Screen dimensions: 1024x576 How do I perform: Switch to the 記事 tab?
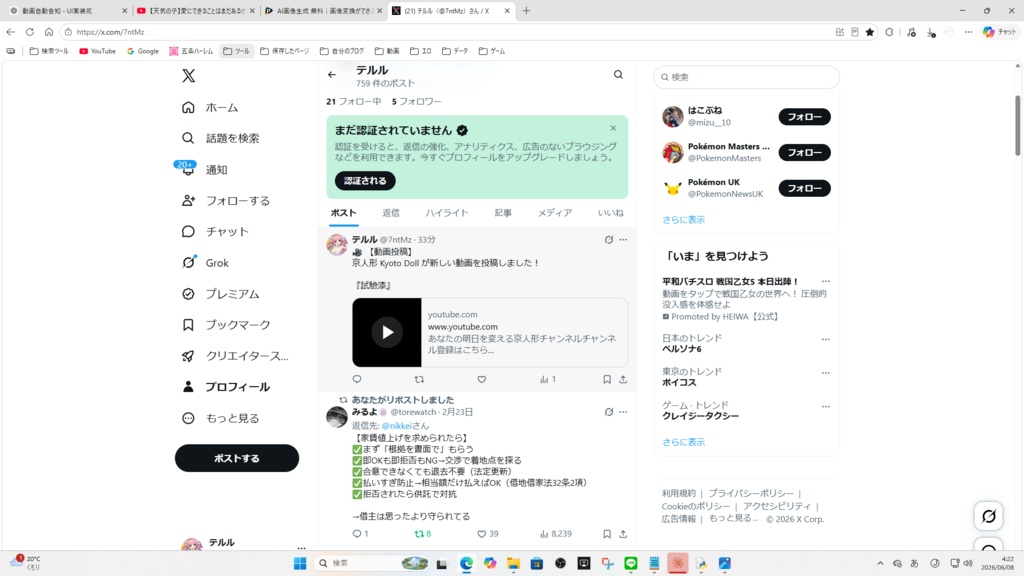tap(503, 213)
